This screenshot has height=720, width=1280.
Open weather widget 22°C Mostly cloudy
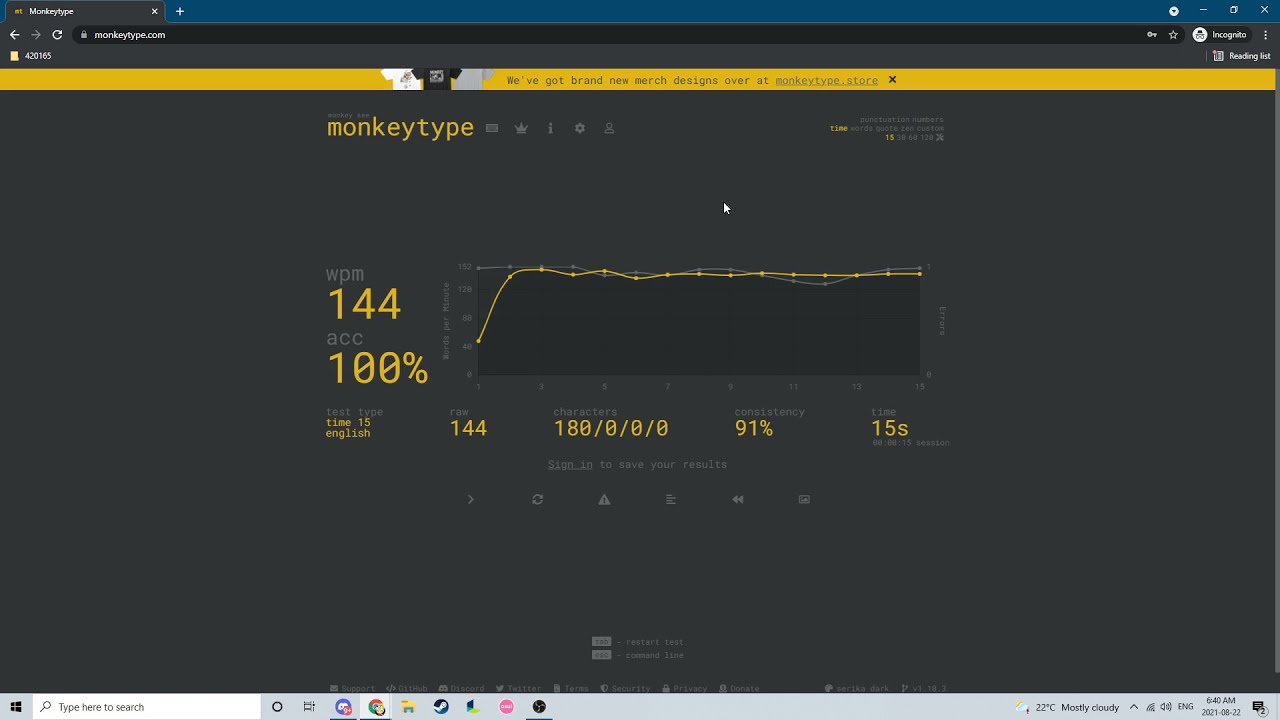pyautogui.click(x=1067, y=707)
